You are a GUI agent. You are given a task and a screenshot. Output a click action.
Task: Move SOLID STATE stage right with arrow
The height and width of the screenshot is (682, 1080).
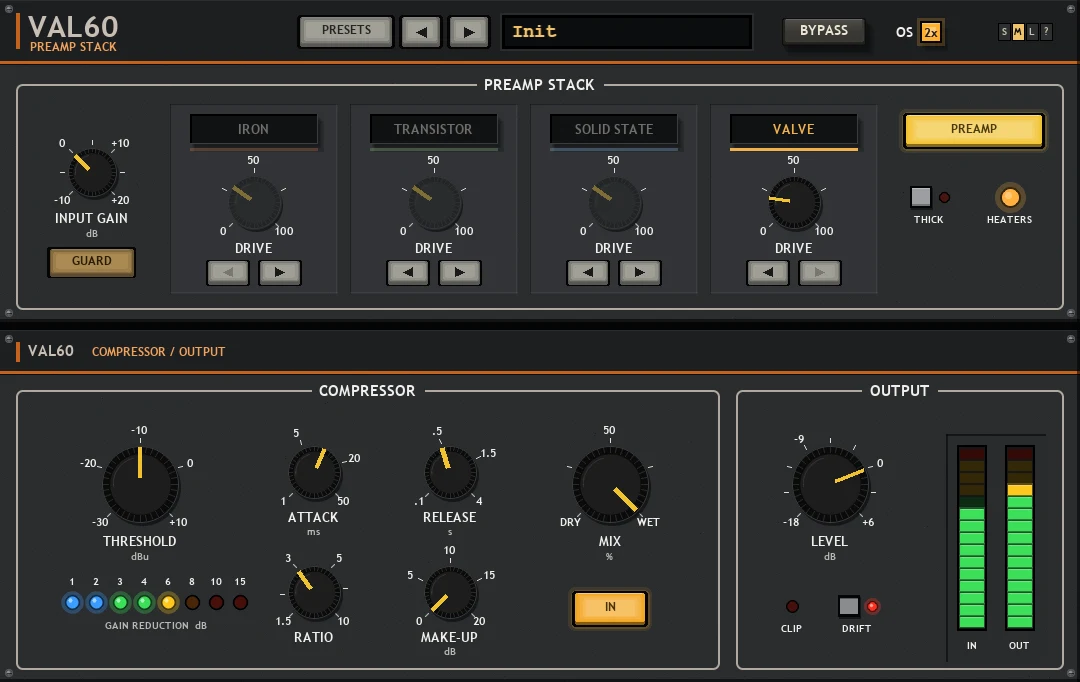(639, 273)
